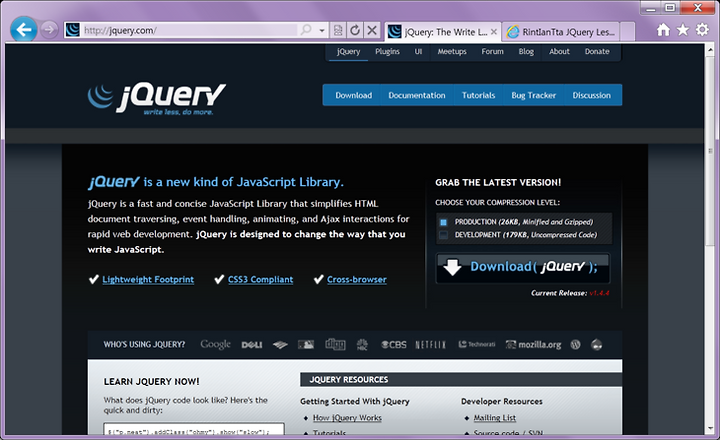
Task: Open the Mailing List link
Action: pyautogui.click(x=495, y=418)
